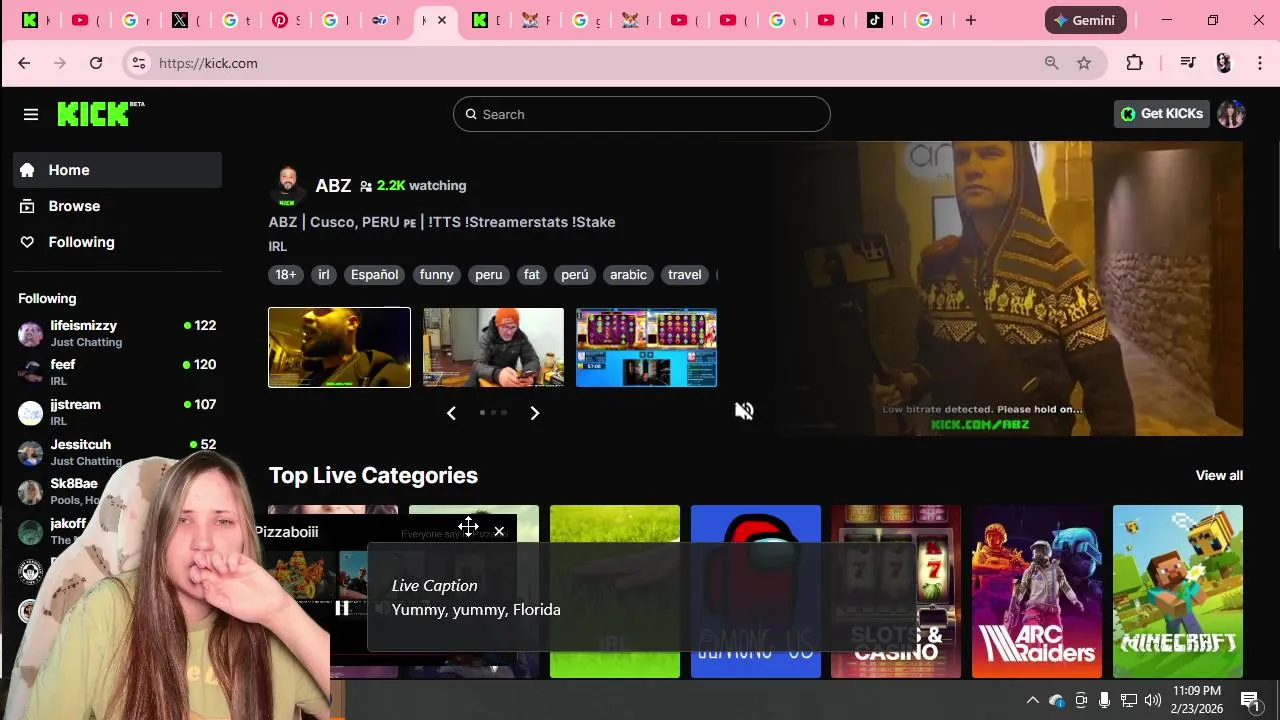Open browser extensions puzzle icon

pos(1134,63)
